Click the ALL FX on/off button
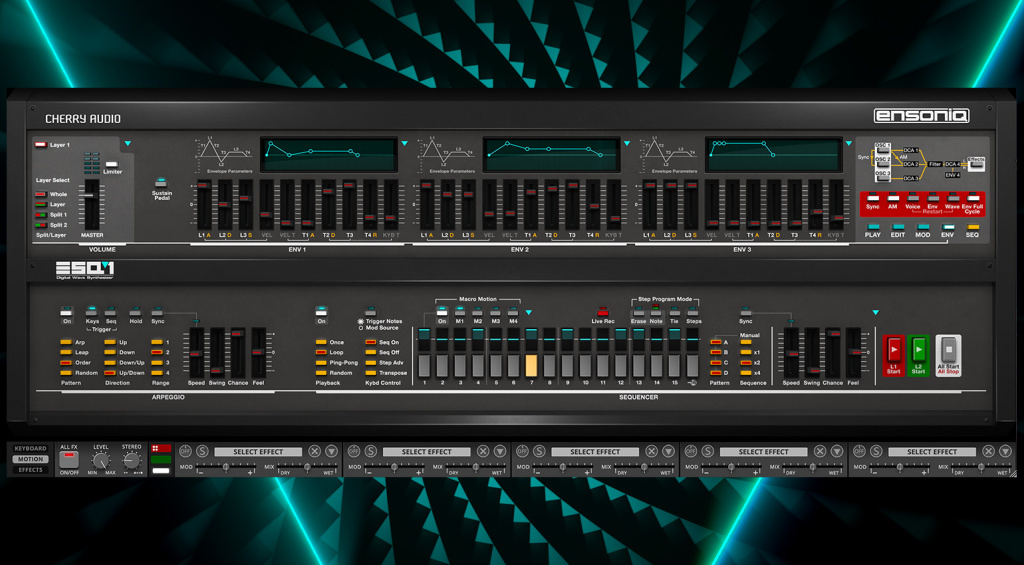 (68, 459)
